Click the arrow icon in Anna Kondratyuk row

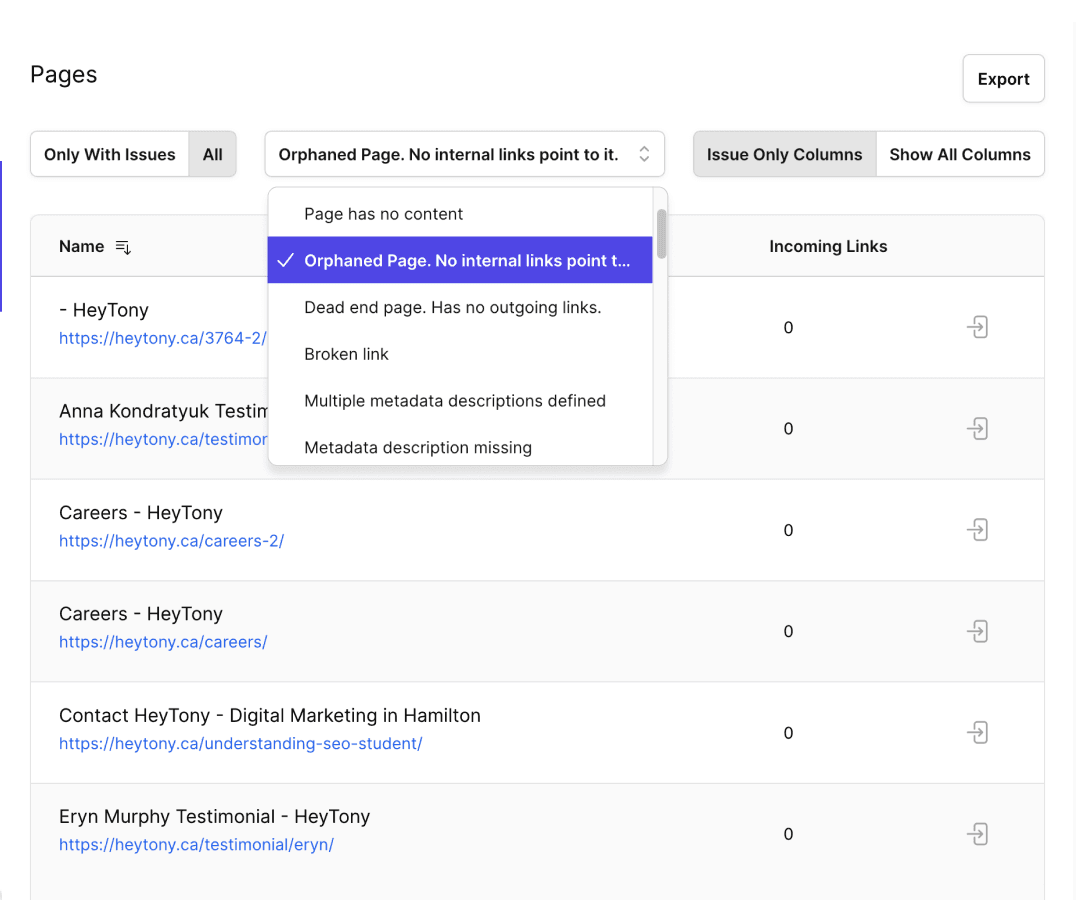(977, 429)
